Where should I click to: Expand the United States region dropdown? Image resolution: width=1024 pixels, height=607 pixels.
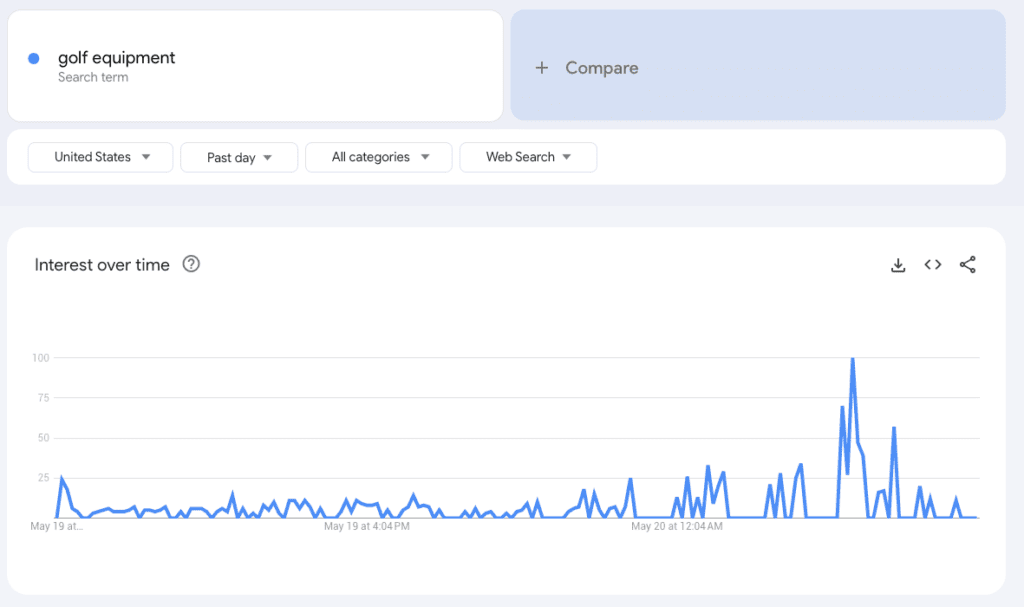pyautogui.click(x=100, y=157)
